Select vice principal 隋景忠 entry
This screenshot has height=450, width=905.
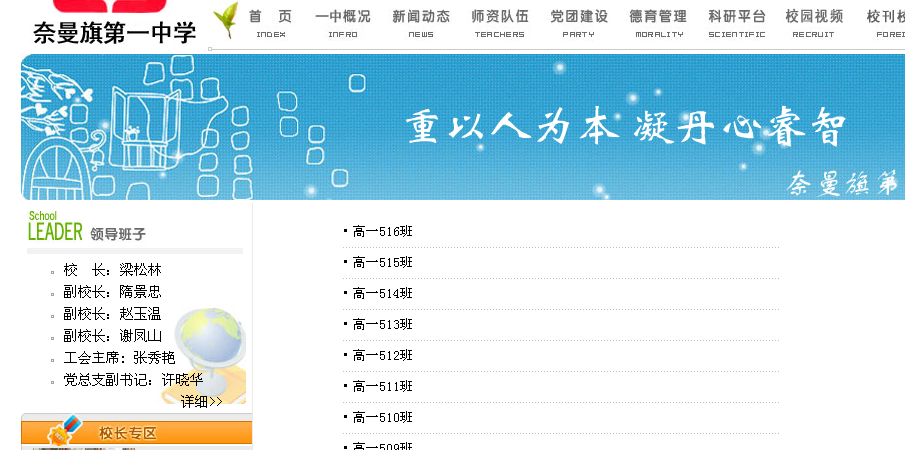pos(113,292)
